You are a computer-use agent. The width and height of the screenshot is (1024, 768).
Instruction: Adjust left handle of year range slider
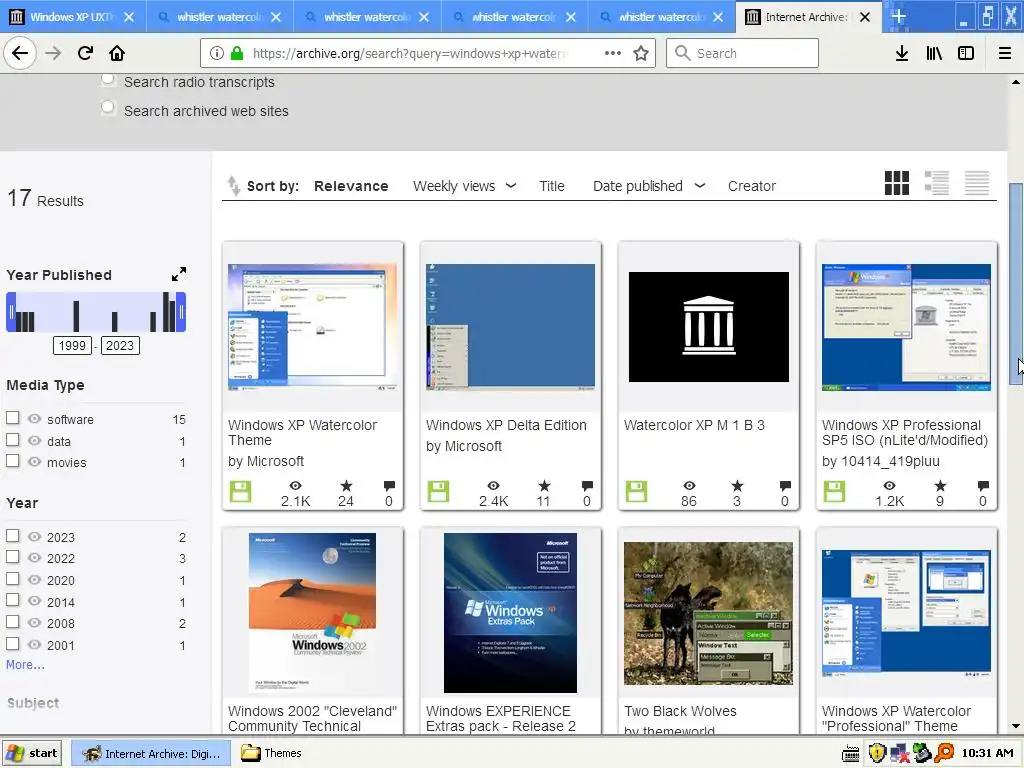(x=10, y=312)
